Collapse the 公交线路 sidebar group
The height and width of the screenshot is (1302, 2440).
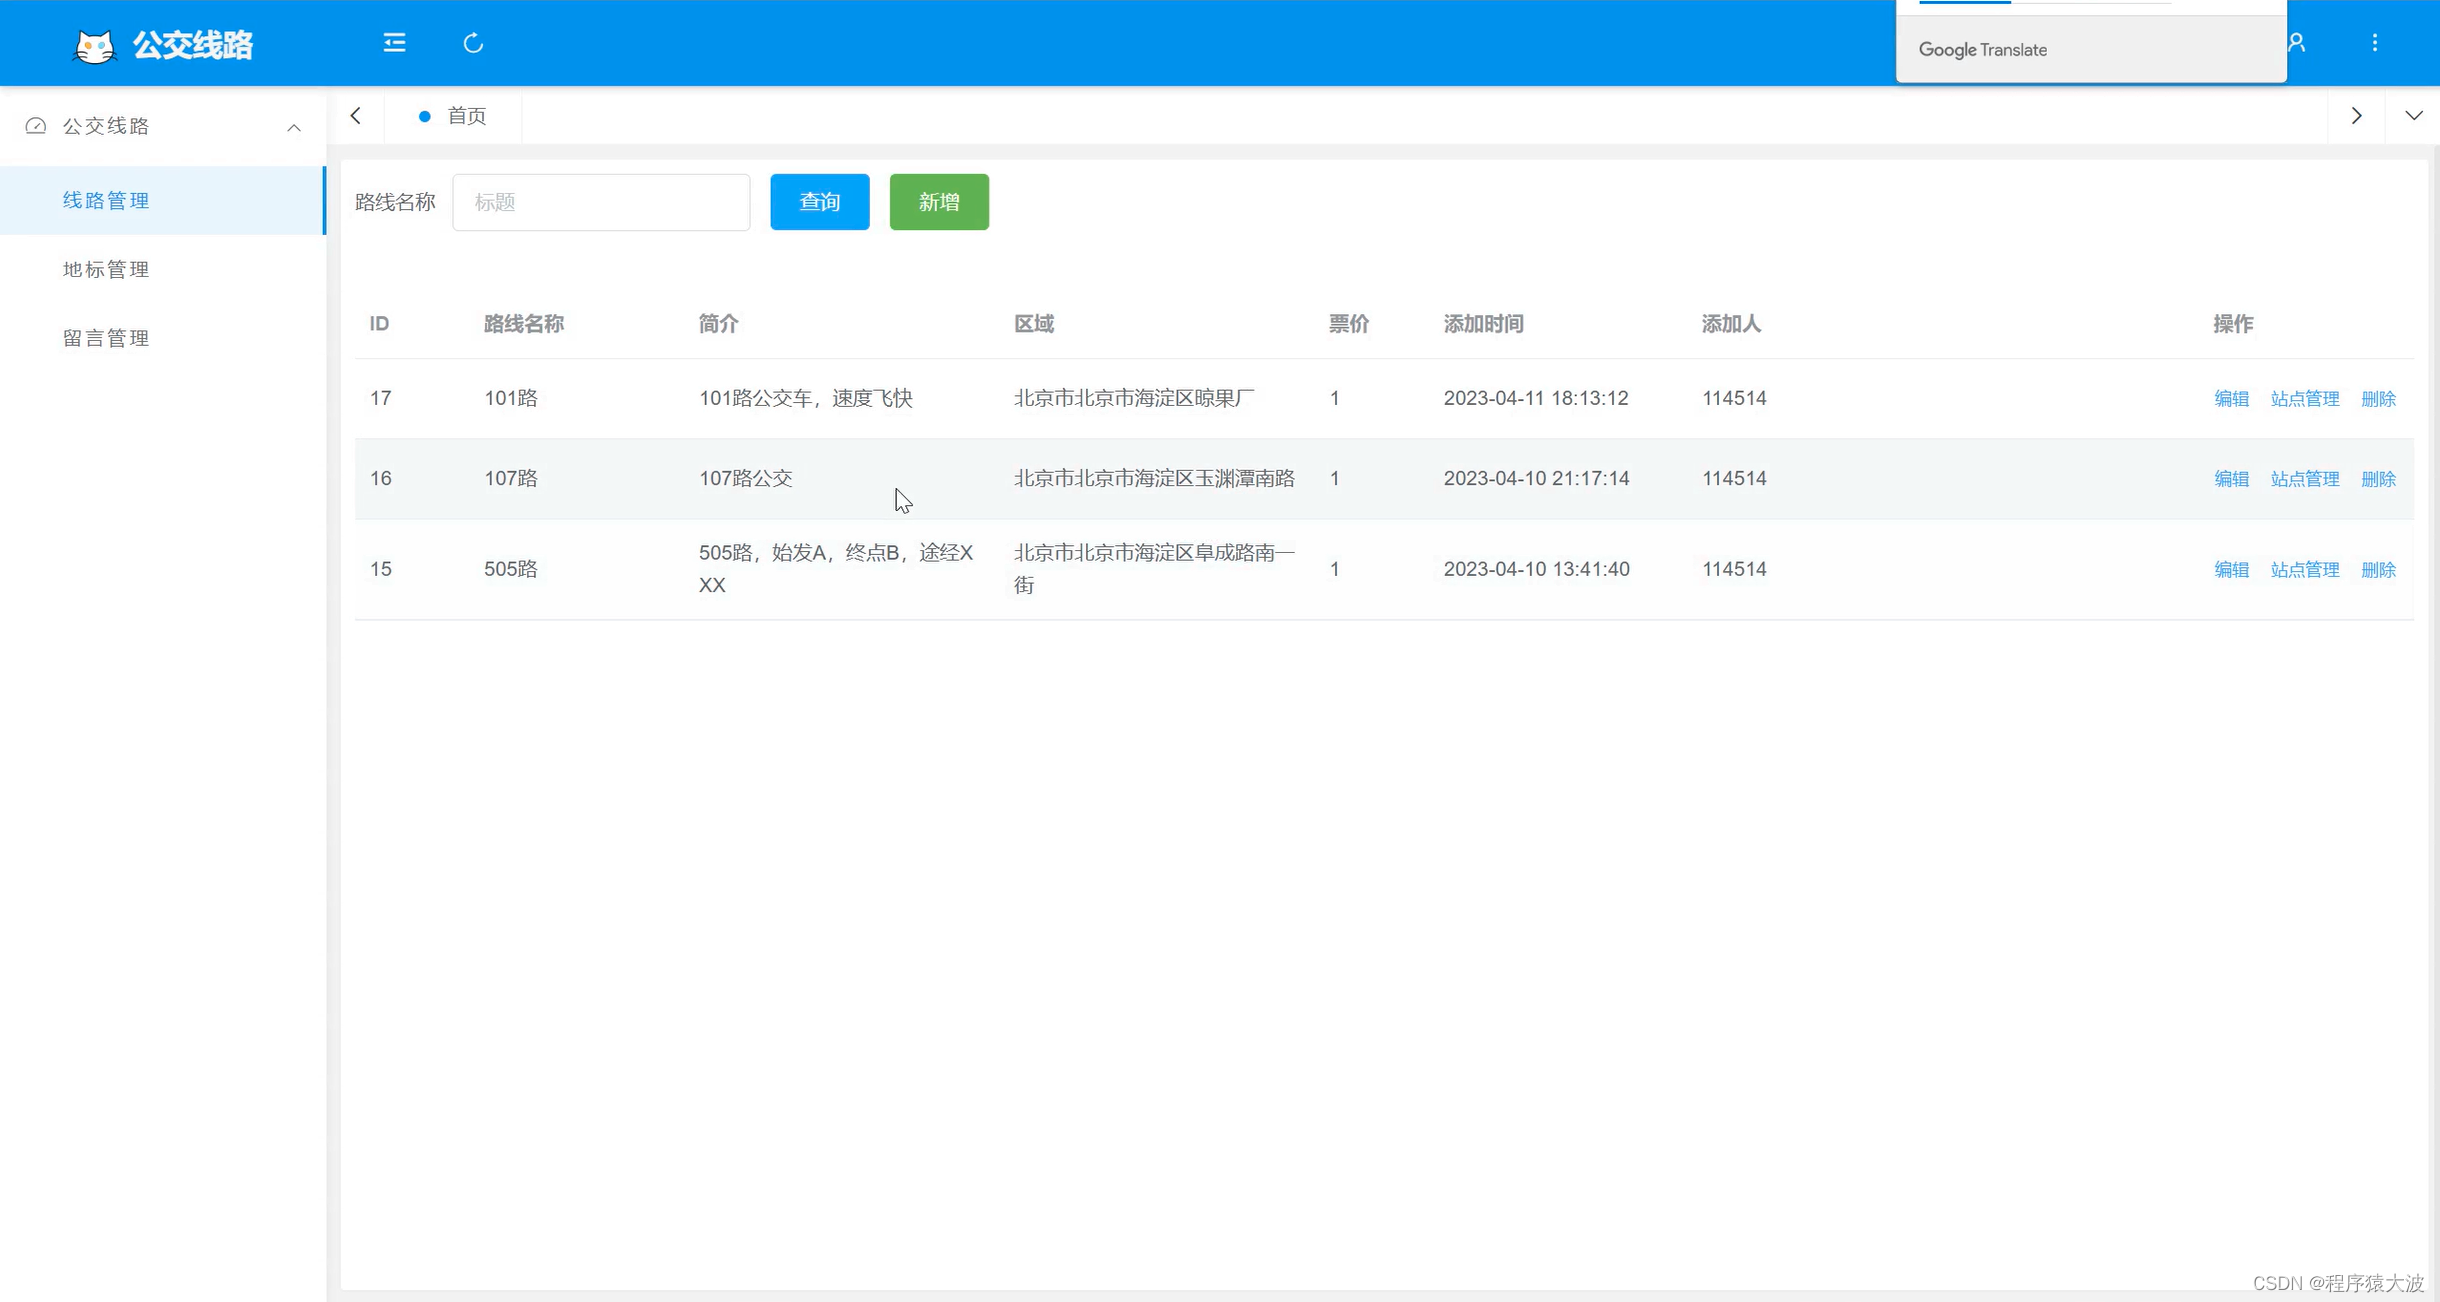(x=293, y=127)
